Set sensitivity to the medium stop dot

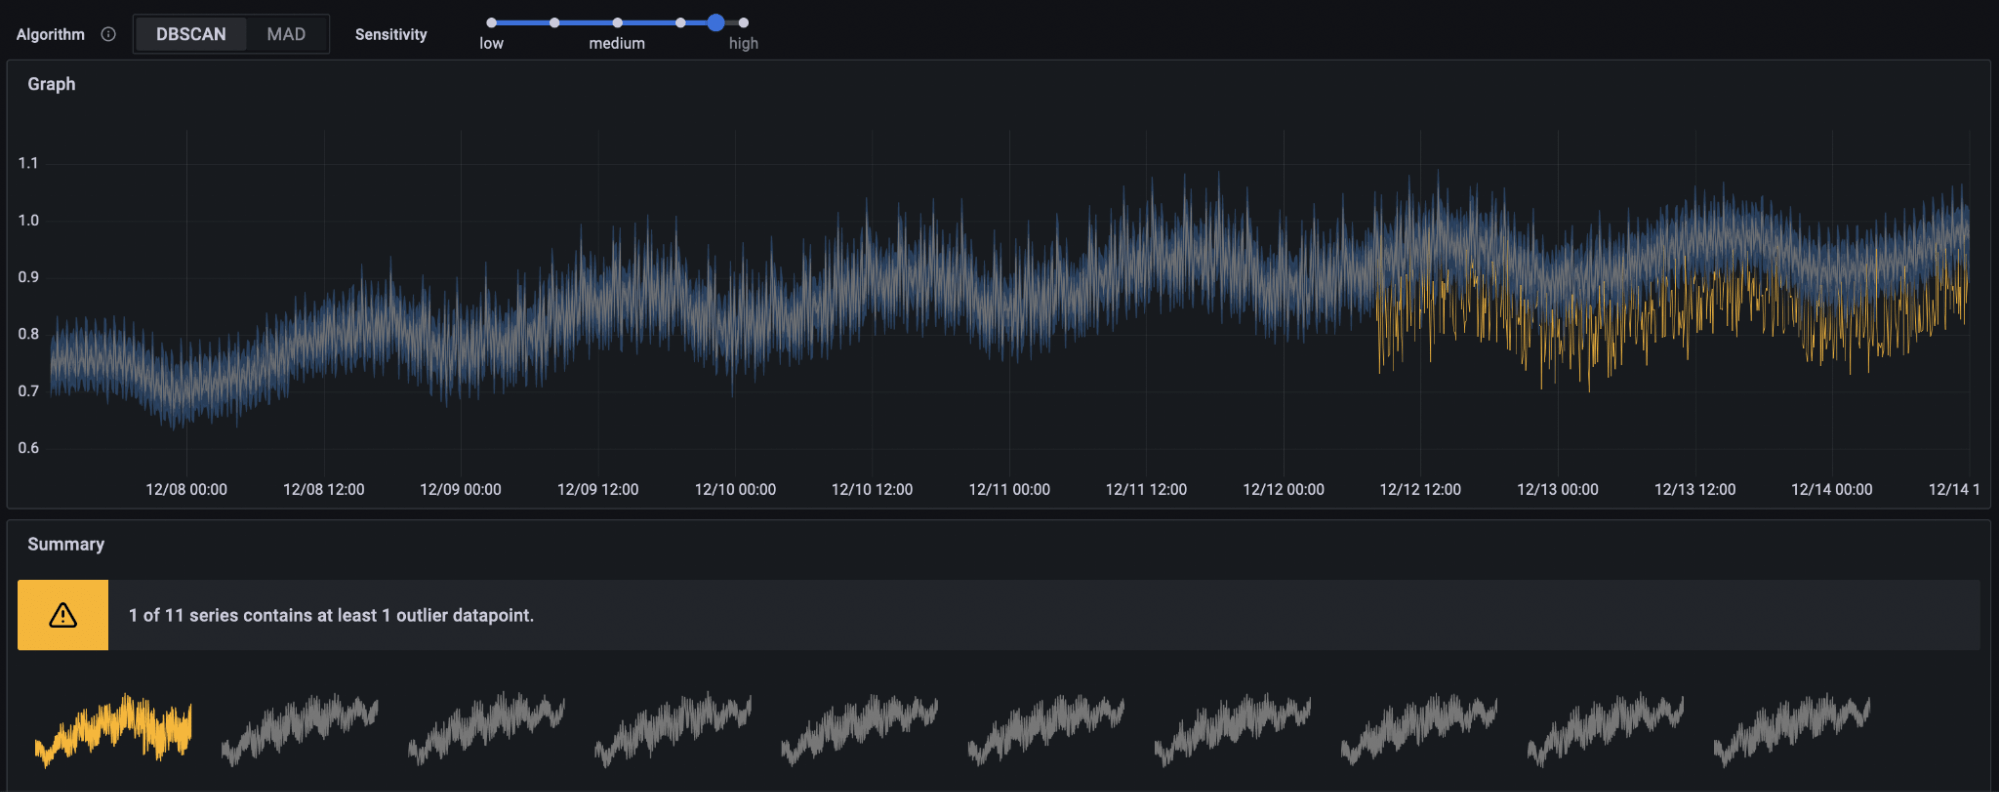point(617,22)
